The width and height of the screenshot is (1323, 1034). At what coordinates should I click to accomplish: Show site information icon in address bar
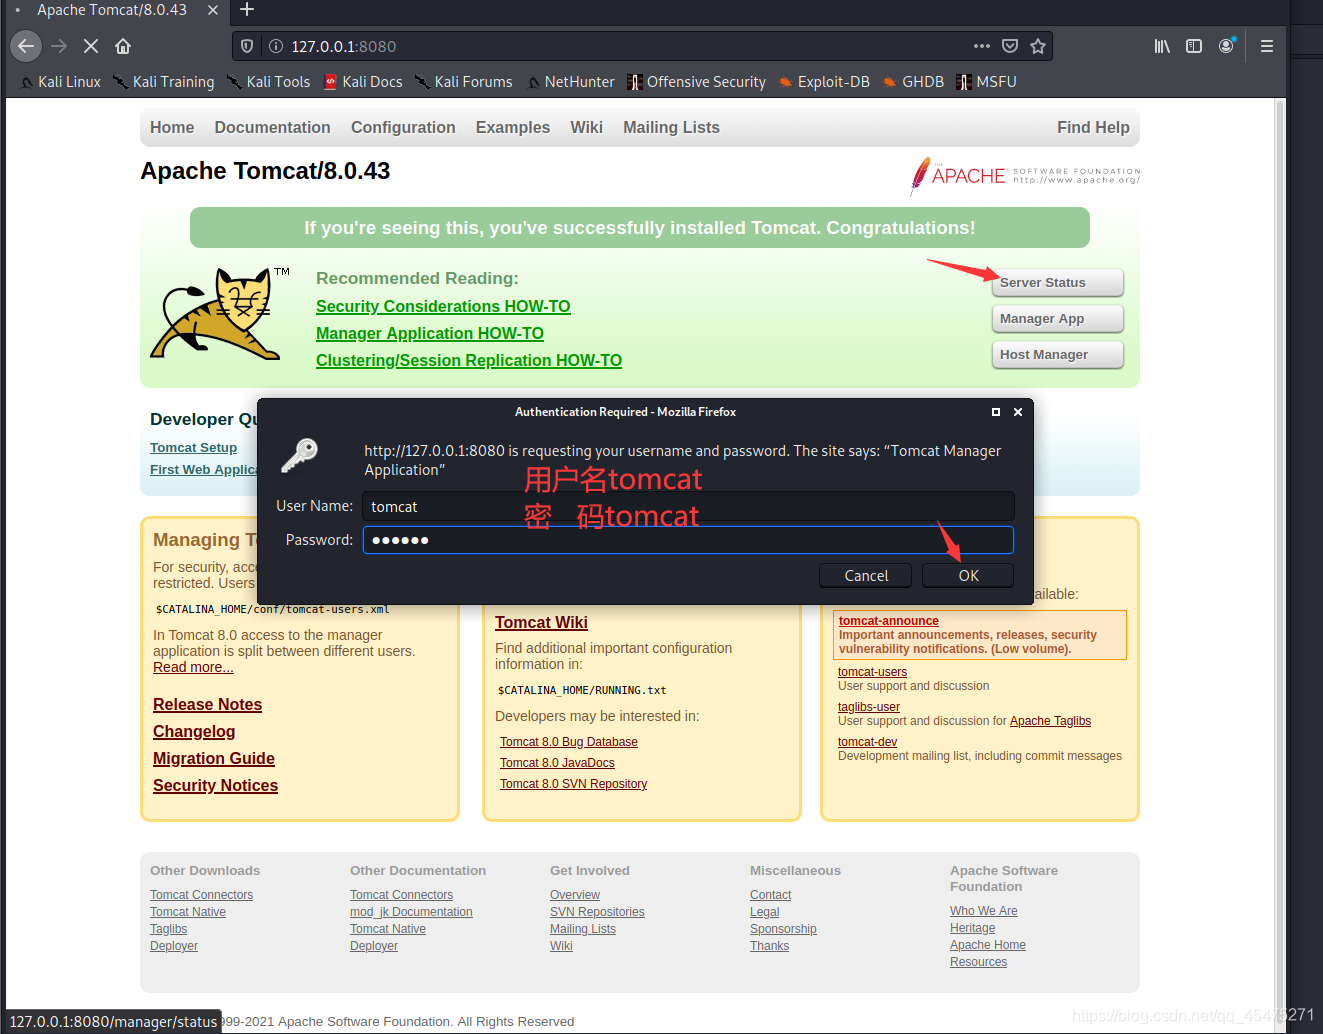click(x=276, y=46)
